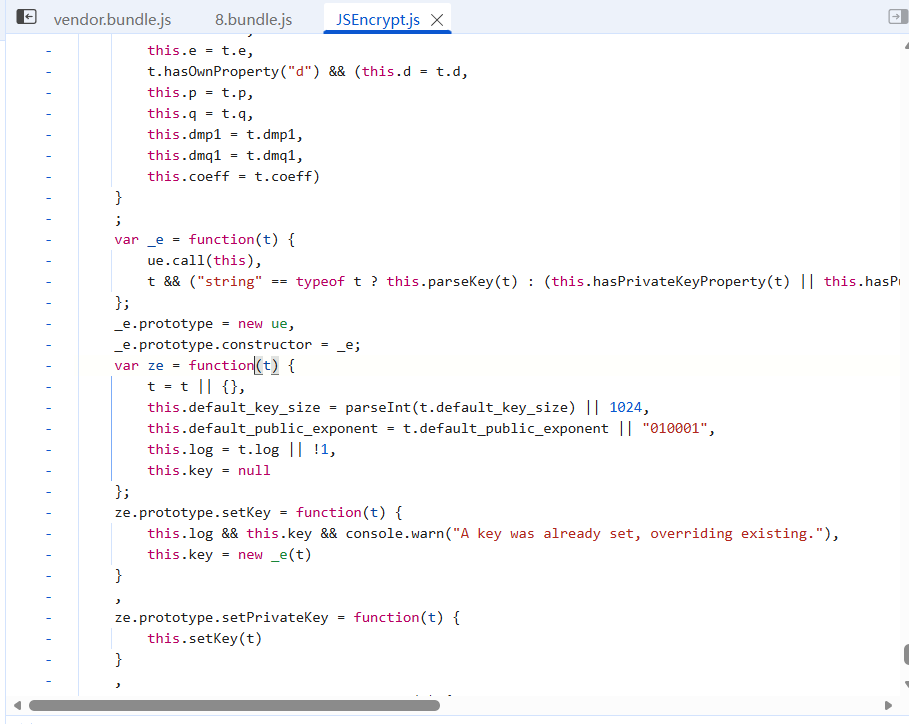Click the horizontal scrollbar thumb
Image resolution: width=909 pixels, height=724 pixels.
click(x=234, y=705)
